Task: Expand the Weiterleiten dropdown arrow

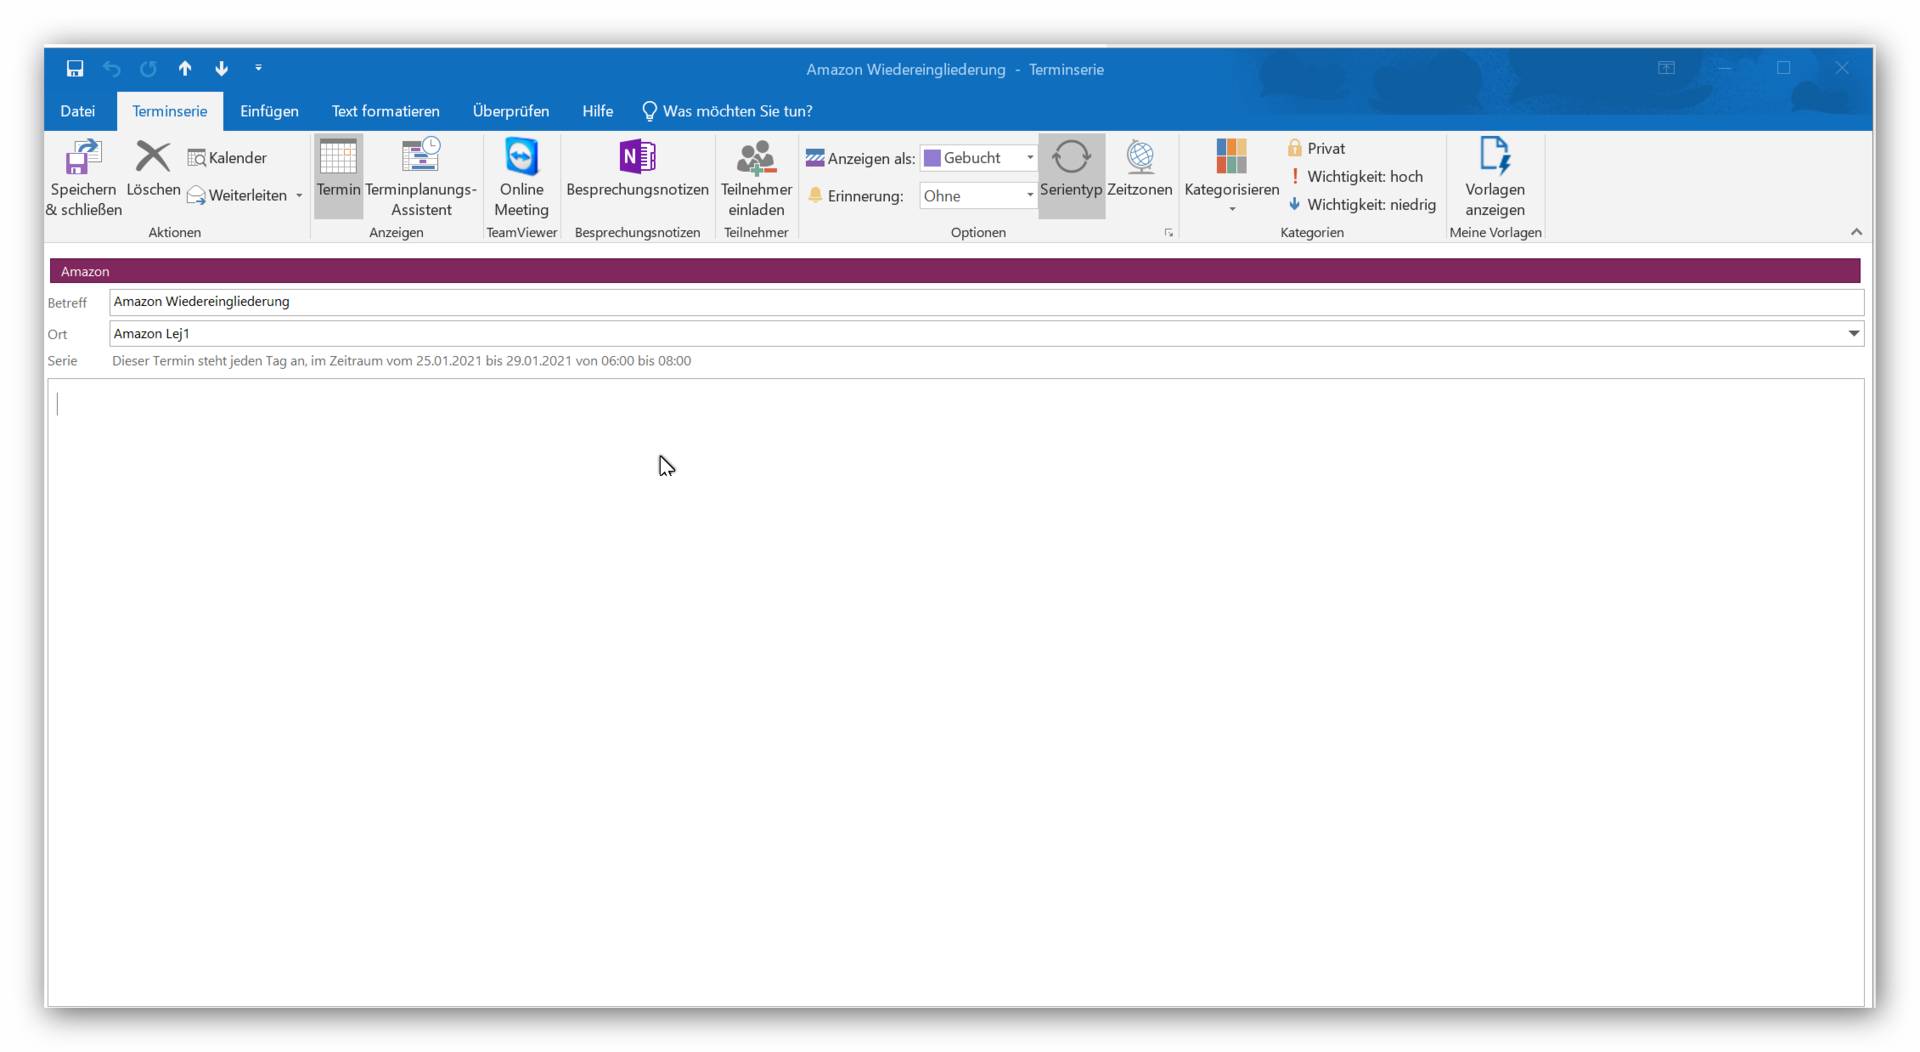Action: [299, 196]
